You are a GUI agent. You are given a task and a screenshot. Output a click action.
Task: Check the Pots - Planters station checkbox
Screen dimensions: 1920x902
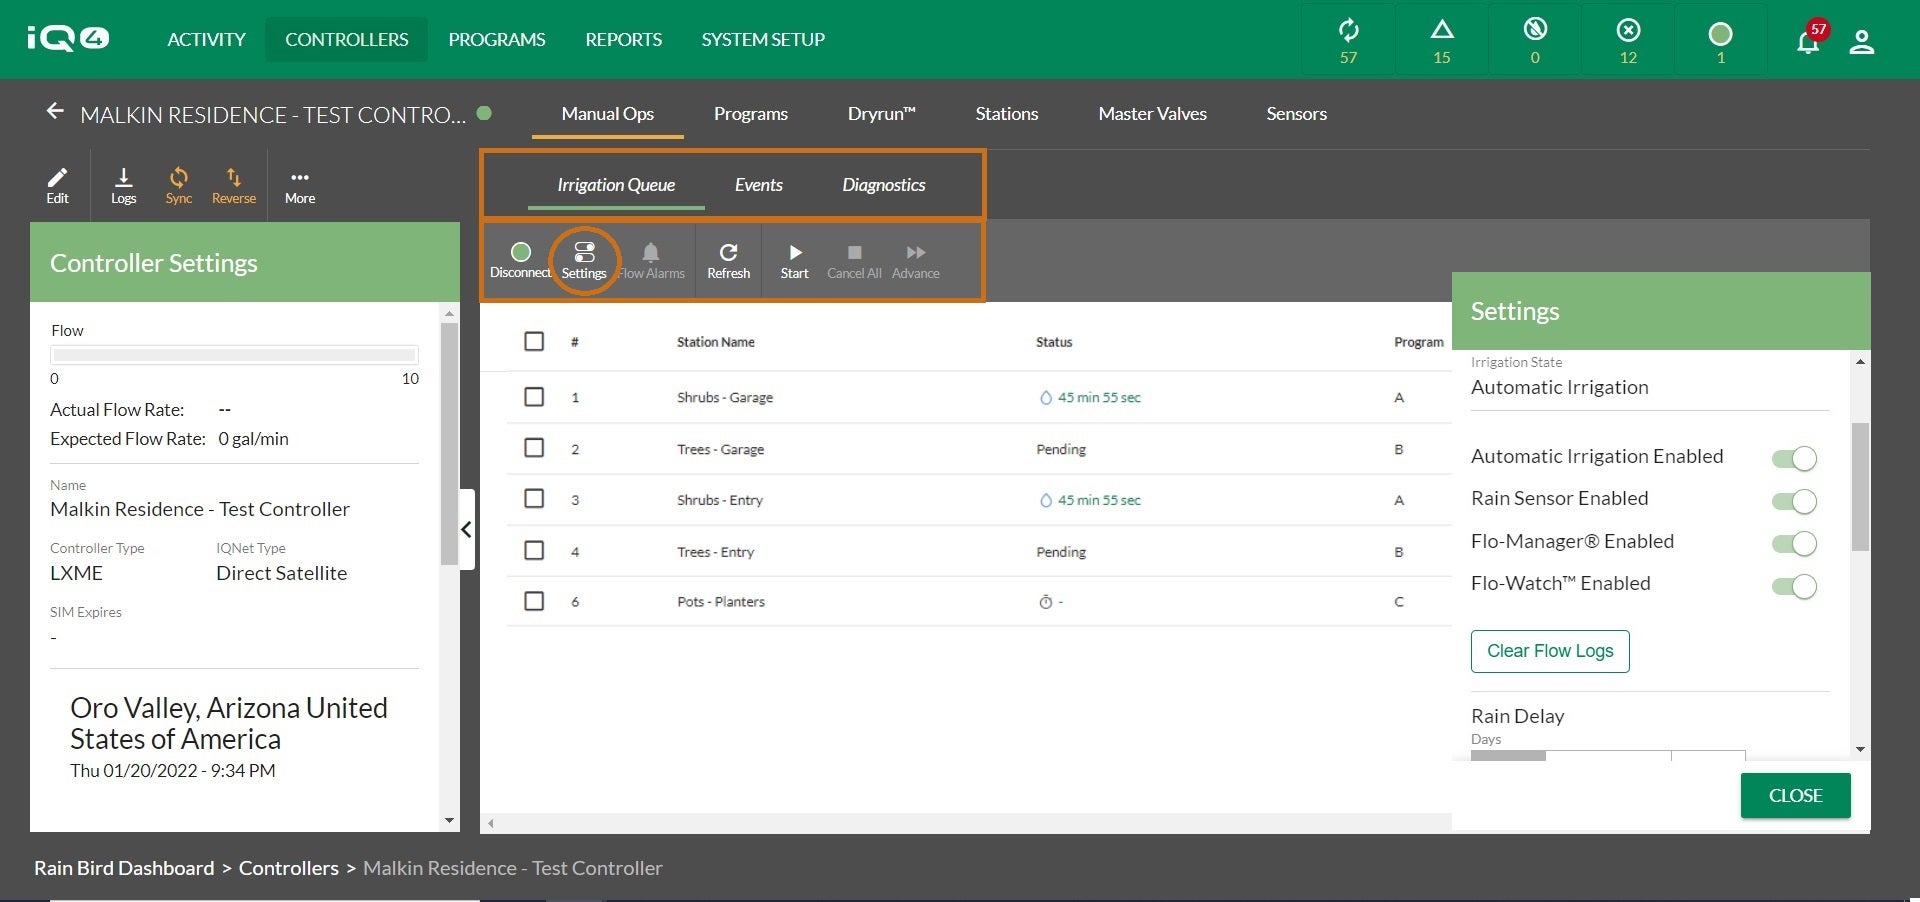(x=534, y=601)
